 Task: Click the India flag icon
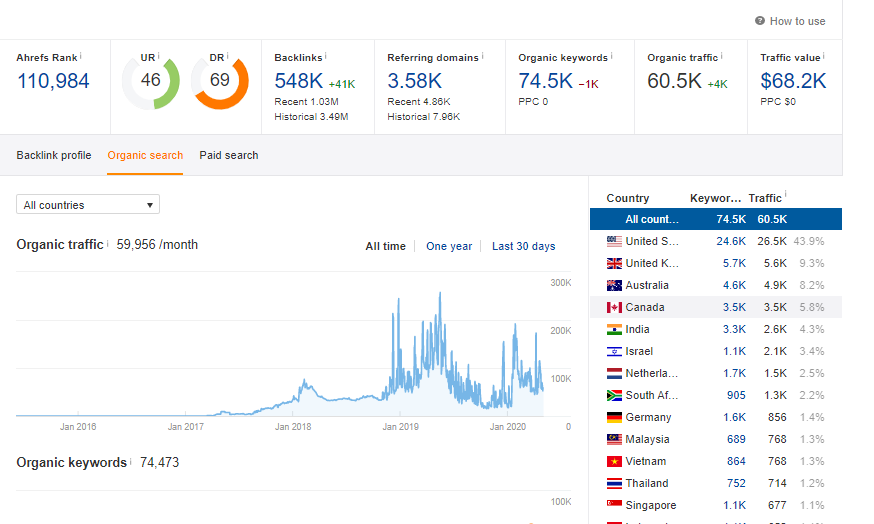coord(614,329)
